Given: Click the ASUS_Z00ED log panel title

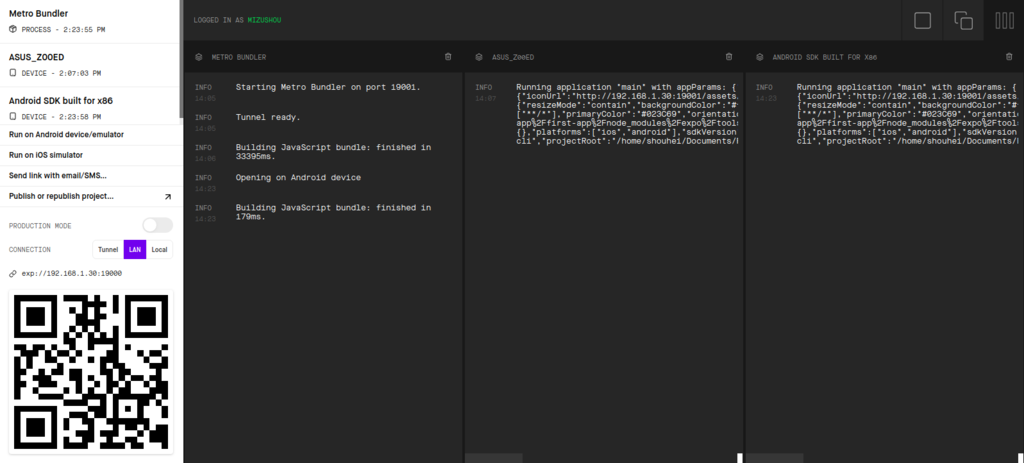Looking at the screenshot, I should pyautogui.click(x=513, y=57).
